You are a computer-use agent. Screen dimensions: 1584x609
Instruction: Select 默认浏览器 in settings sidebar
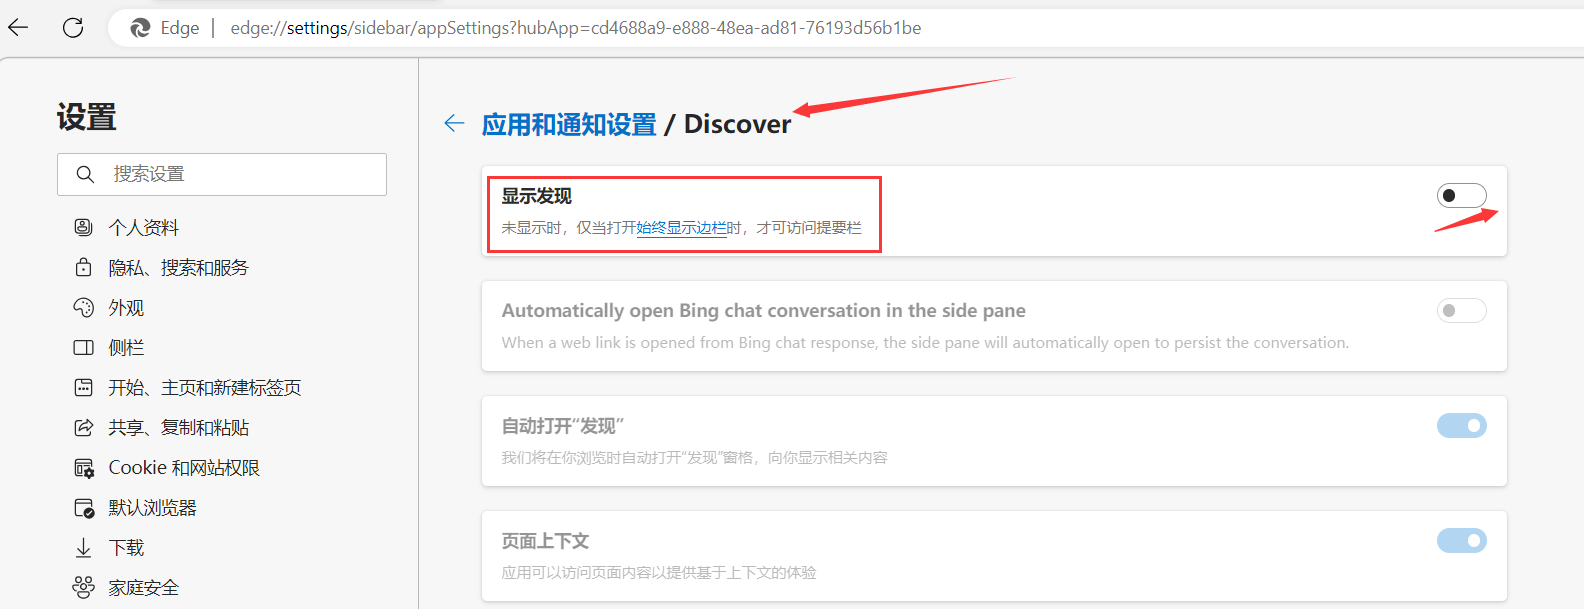pos(153,507)
